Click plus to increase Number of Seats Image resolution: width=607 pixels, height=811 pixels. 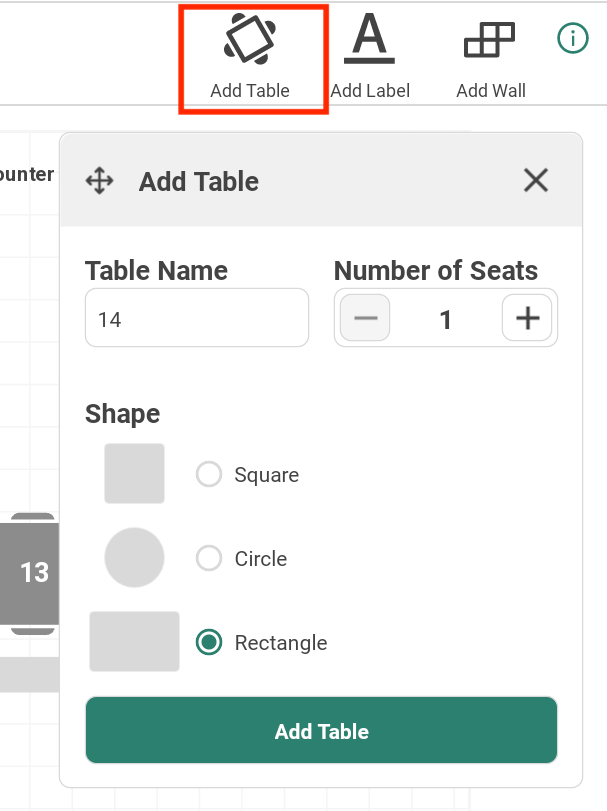point(527,317)
